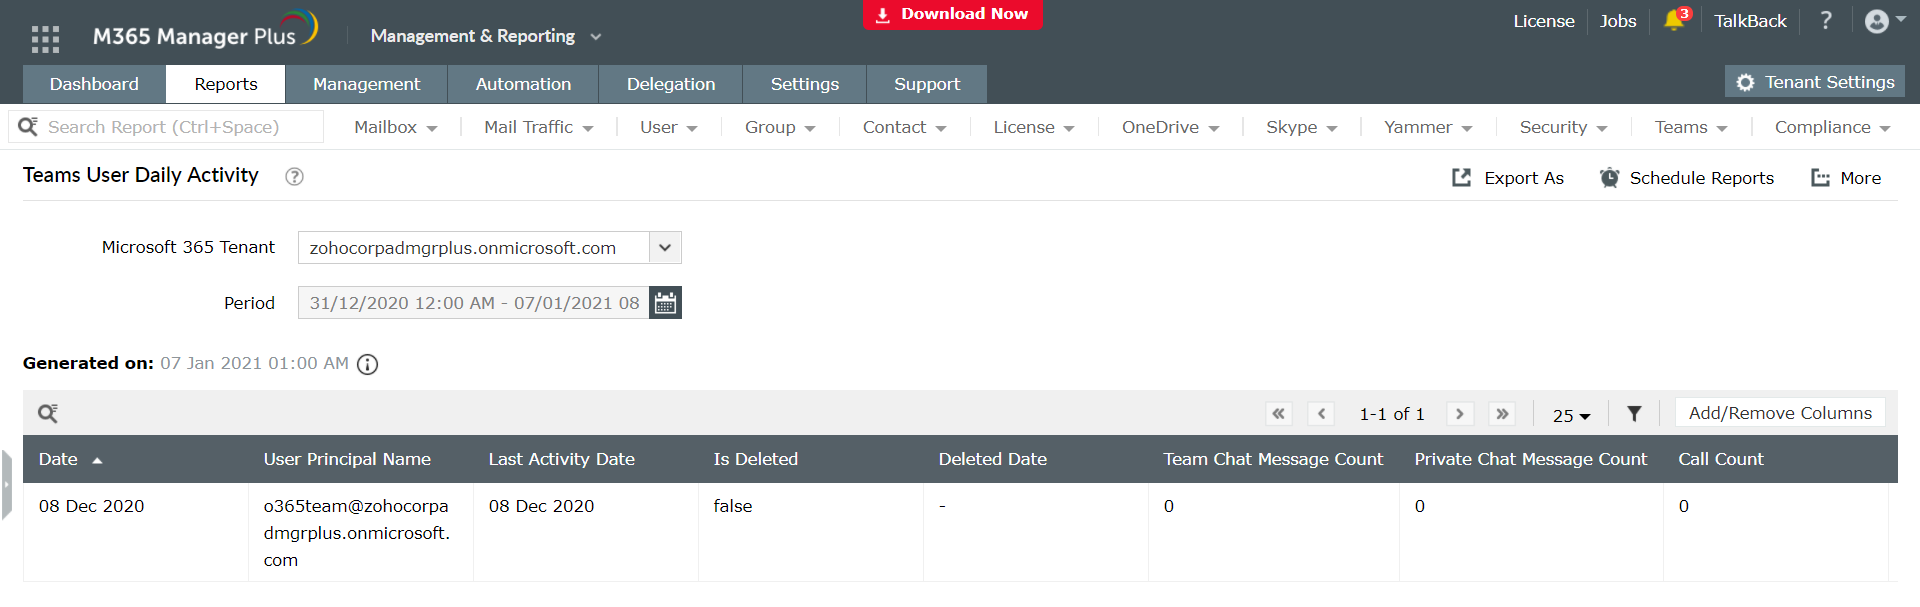The width and height of the screenshot is (1920, 607).
Task: Open the notifications bell icon
Action: coord(1674,20)
